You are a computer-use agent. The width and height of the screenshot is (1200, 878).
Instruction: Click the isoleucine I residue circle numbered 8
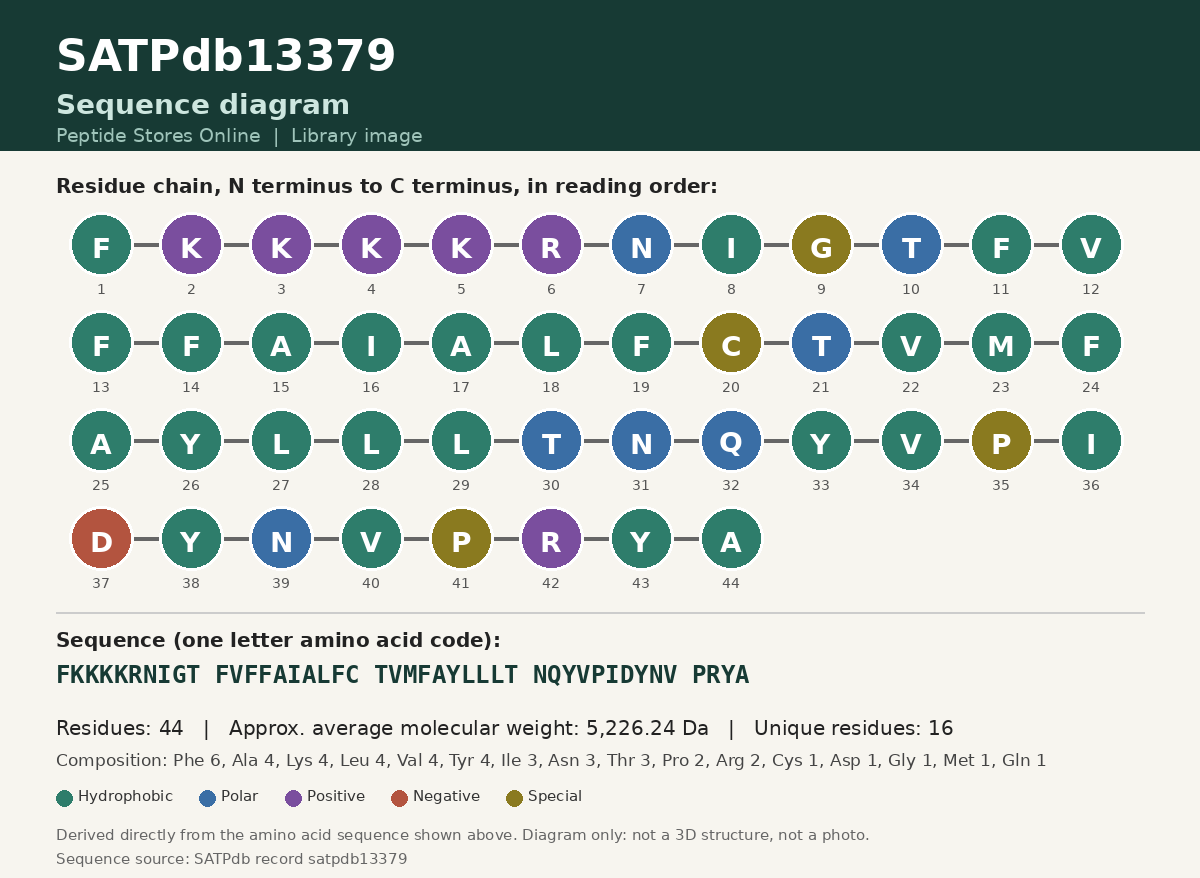[731, 245]
